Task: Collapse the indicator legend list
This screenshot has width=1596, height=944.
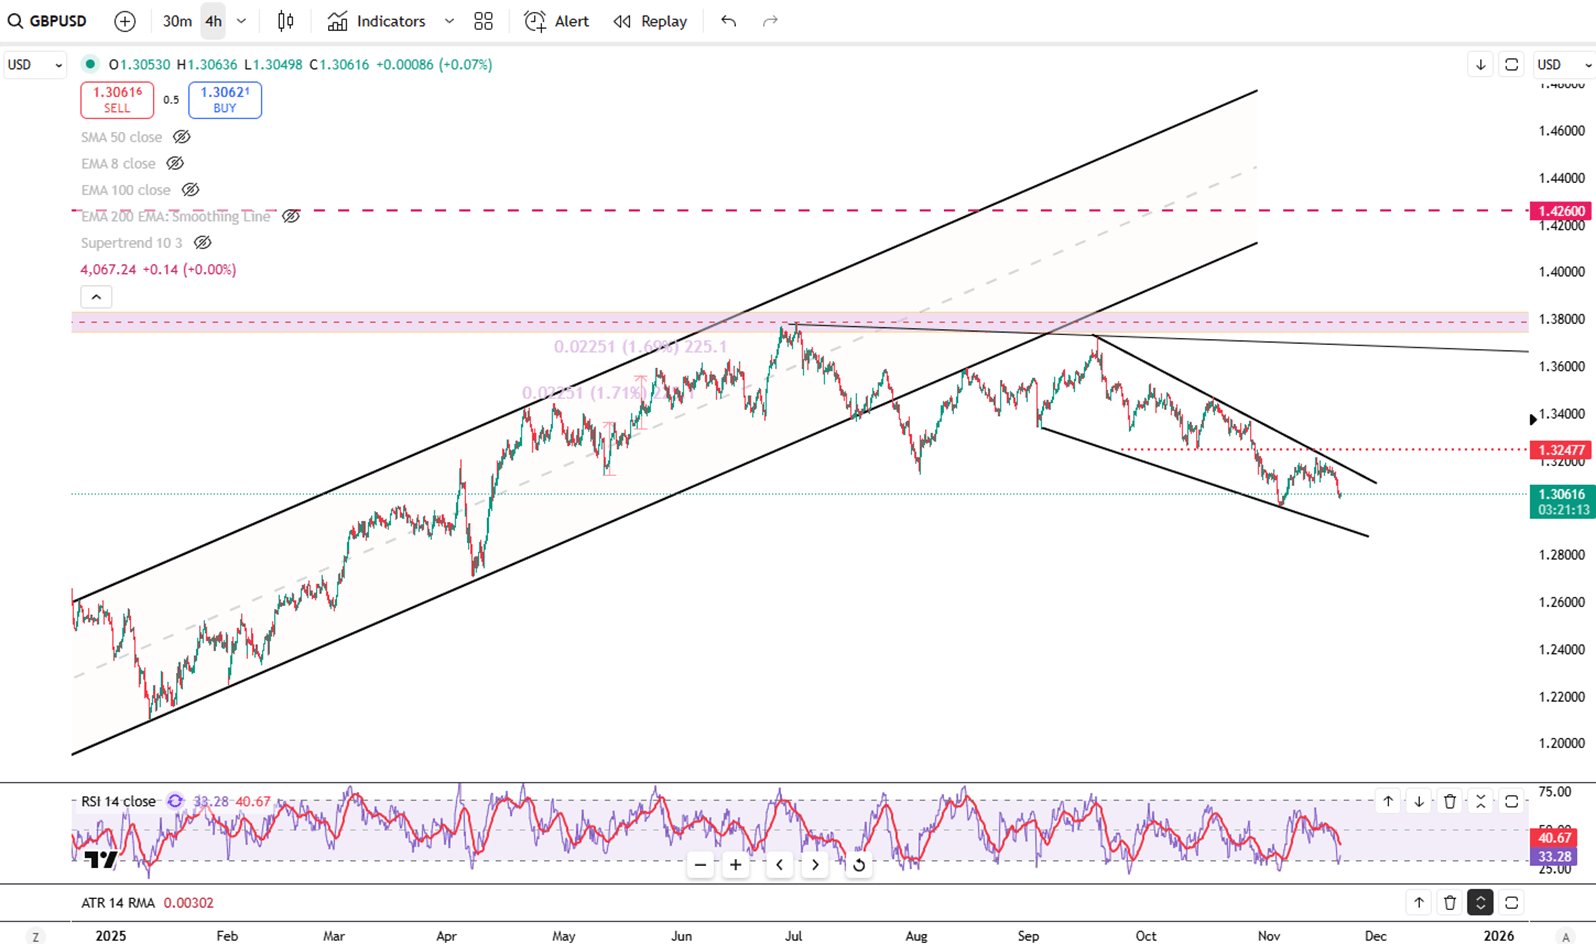Action: [96, 297]
